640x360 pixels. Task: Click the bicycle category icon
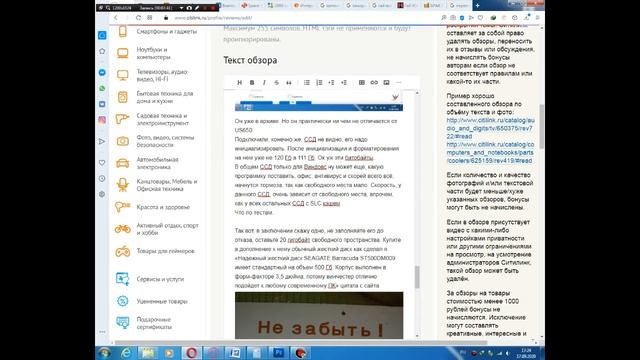pos(122,229)
